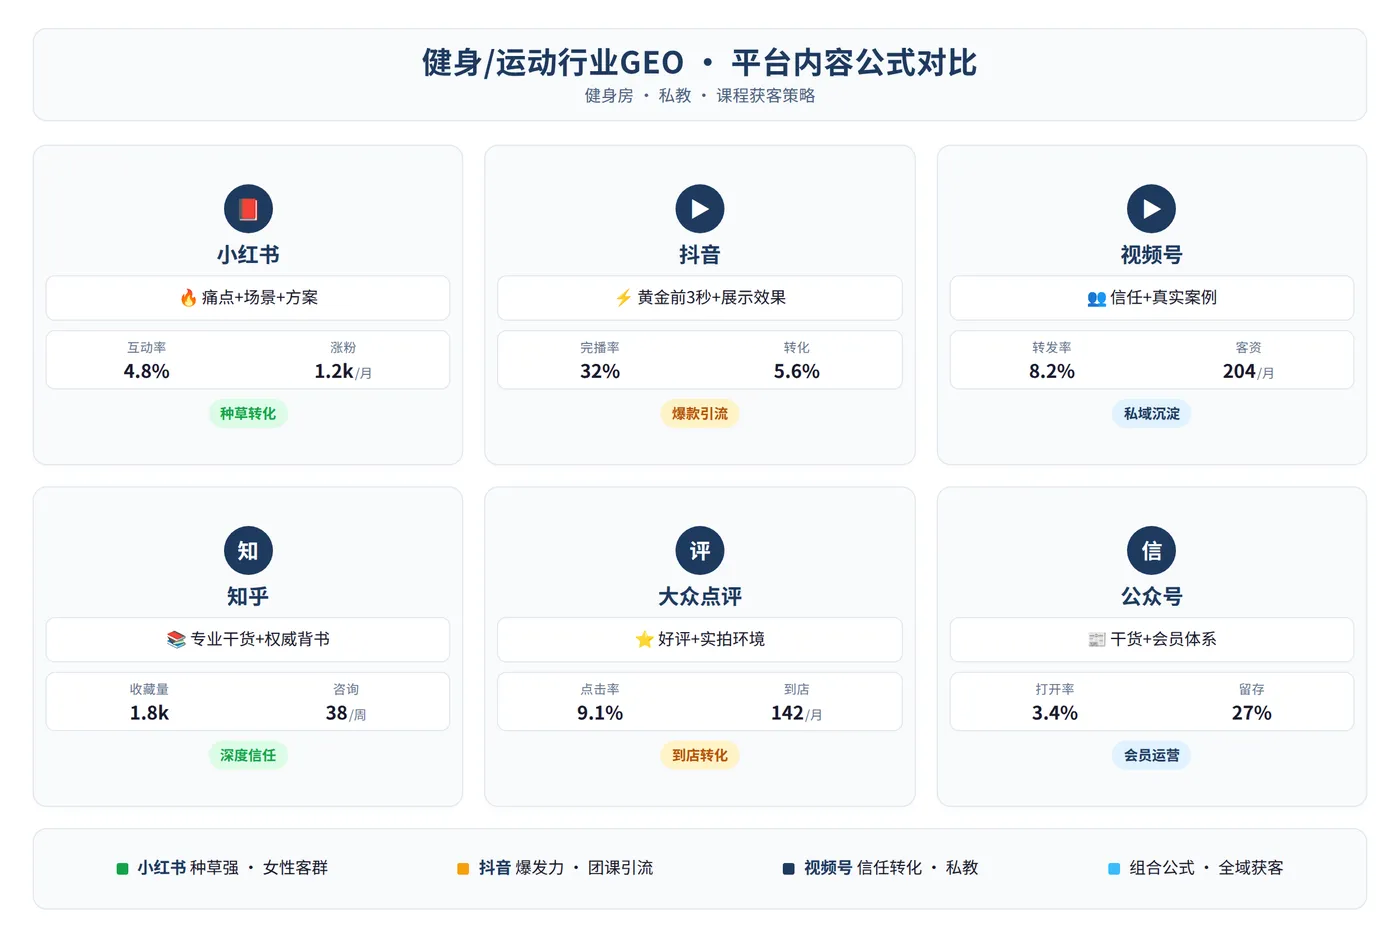The image size is (1400, 933).
Task: Click the subtitle 健身房 · 私教 · 课程获客策略
Action: [700, 96]
